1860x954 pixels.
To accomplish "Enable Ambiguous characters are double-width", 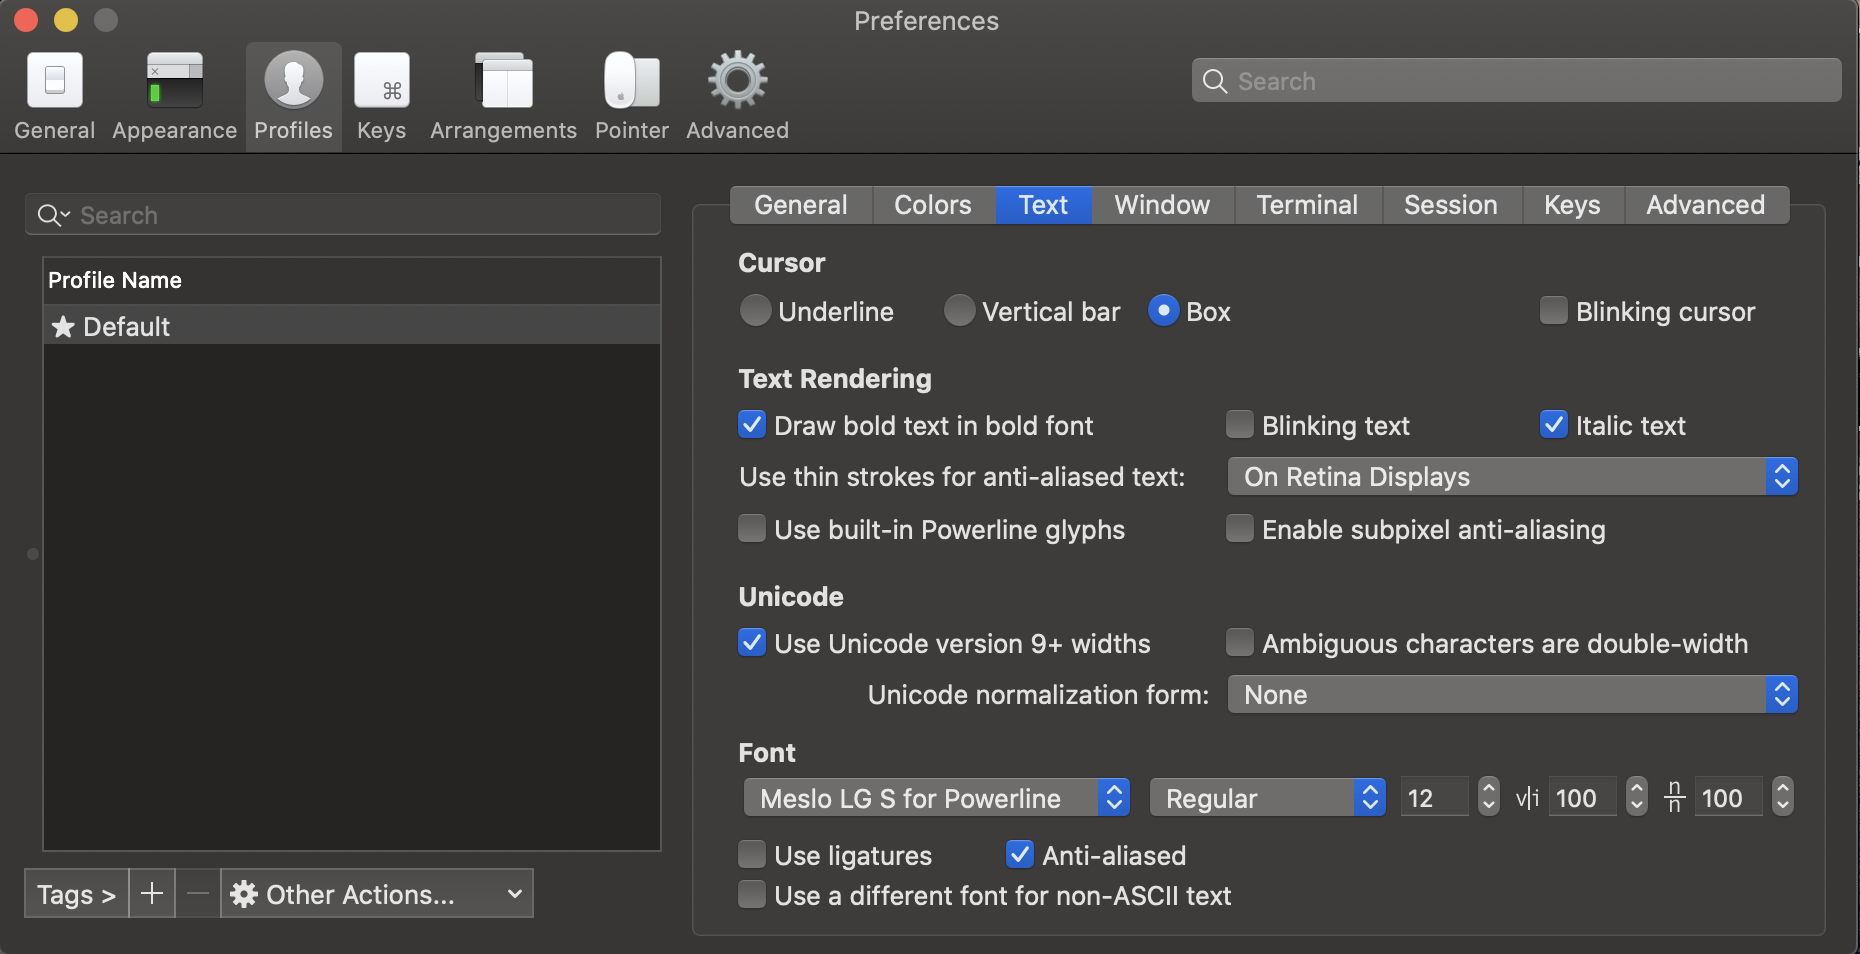I will (x=1240, y=643).
